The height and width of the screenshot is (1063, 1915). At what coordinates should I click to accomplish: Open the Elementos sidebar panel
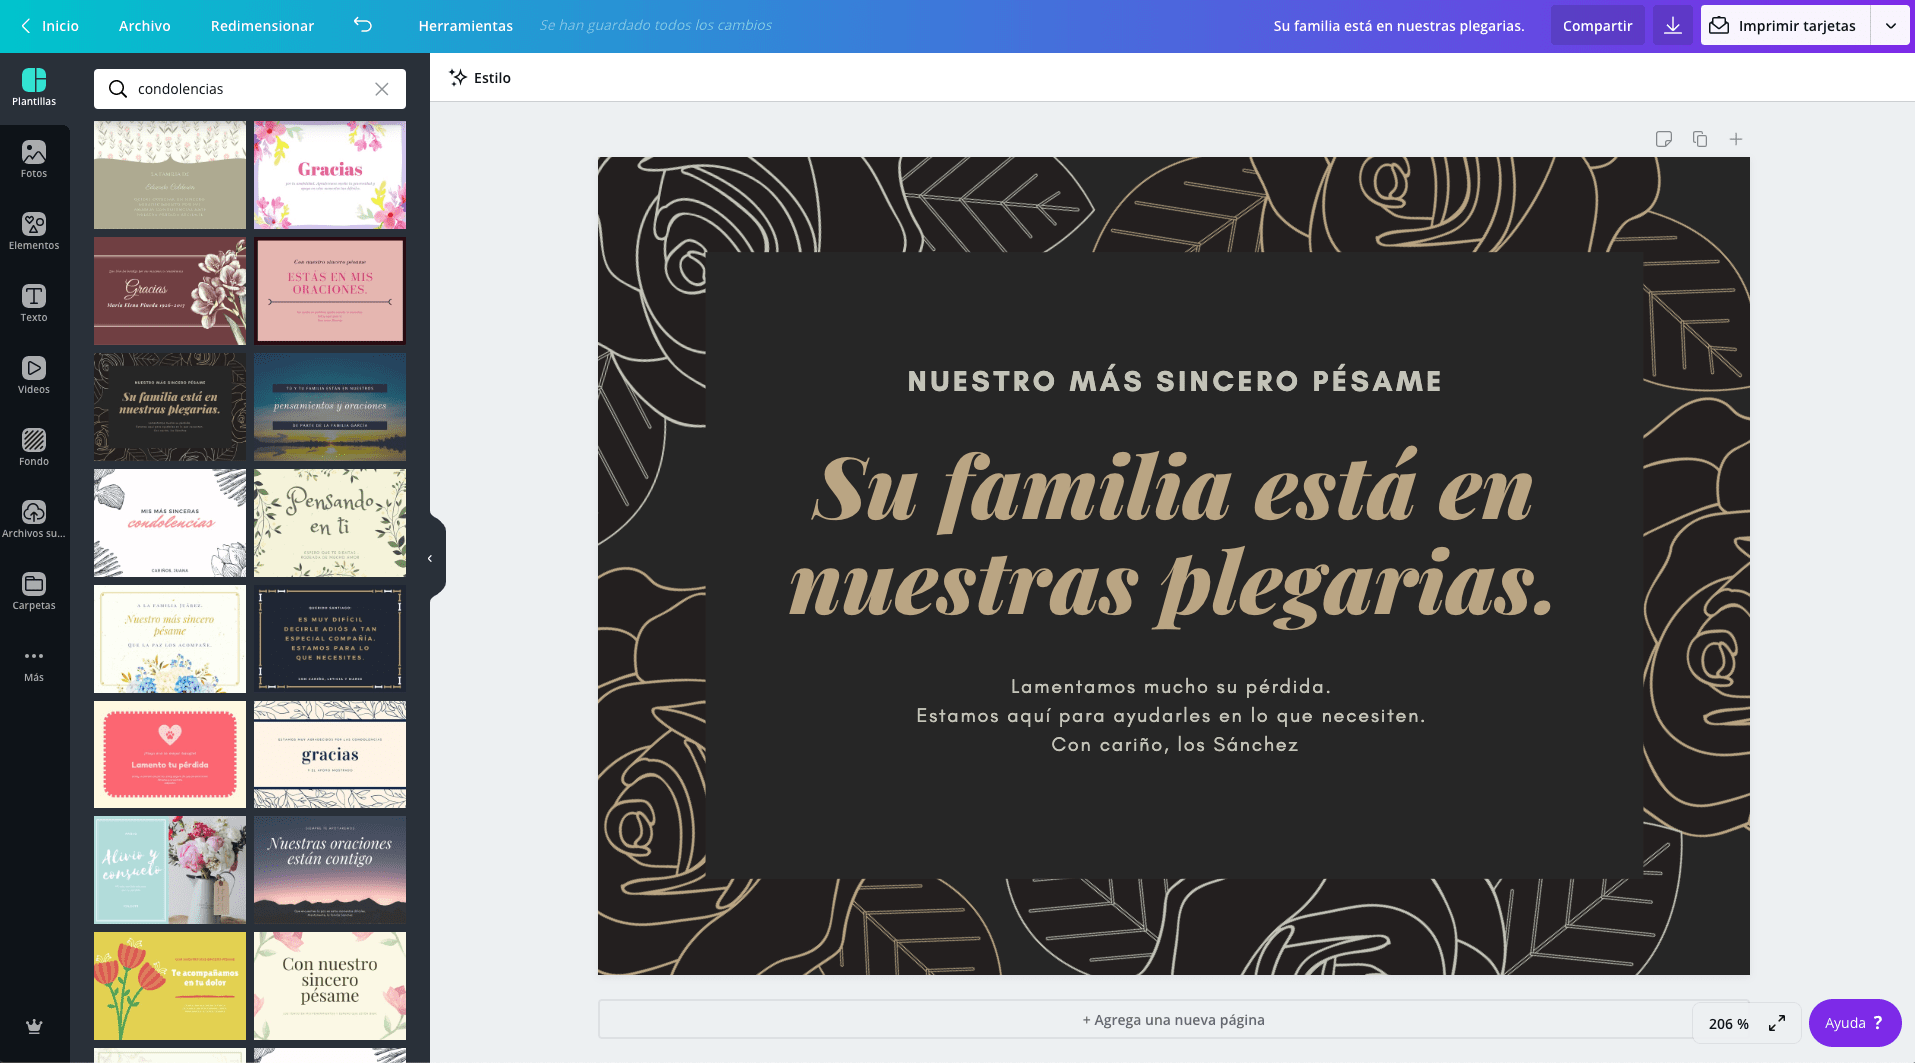[x=34, y=232]
